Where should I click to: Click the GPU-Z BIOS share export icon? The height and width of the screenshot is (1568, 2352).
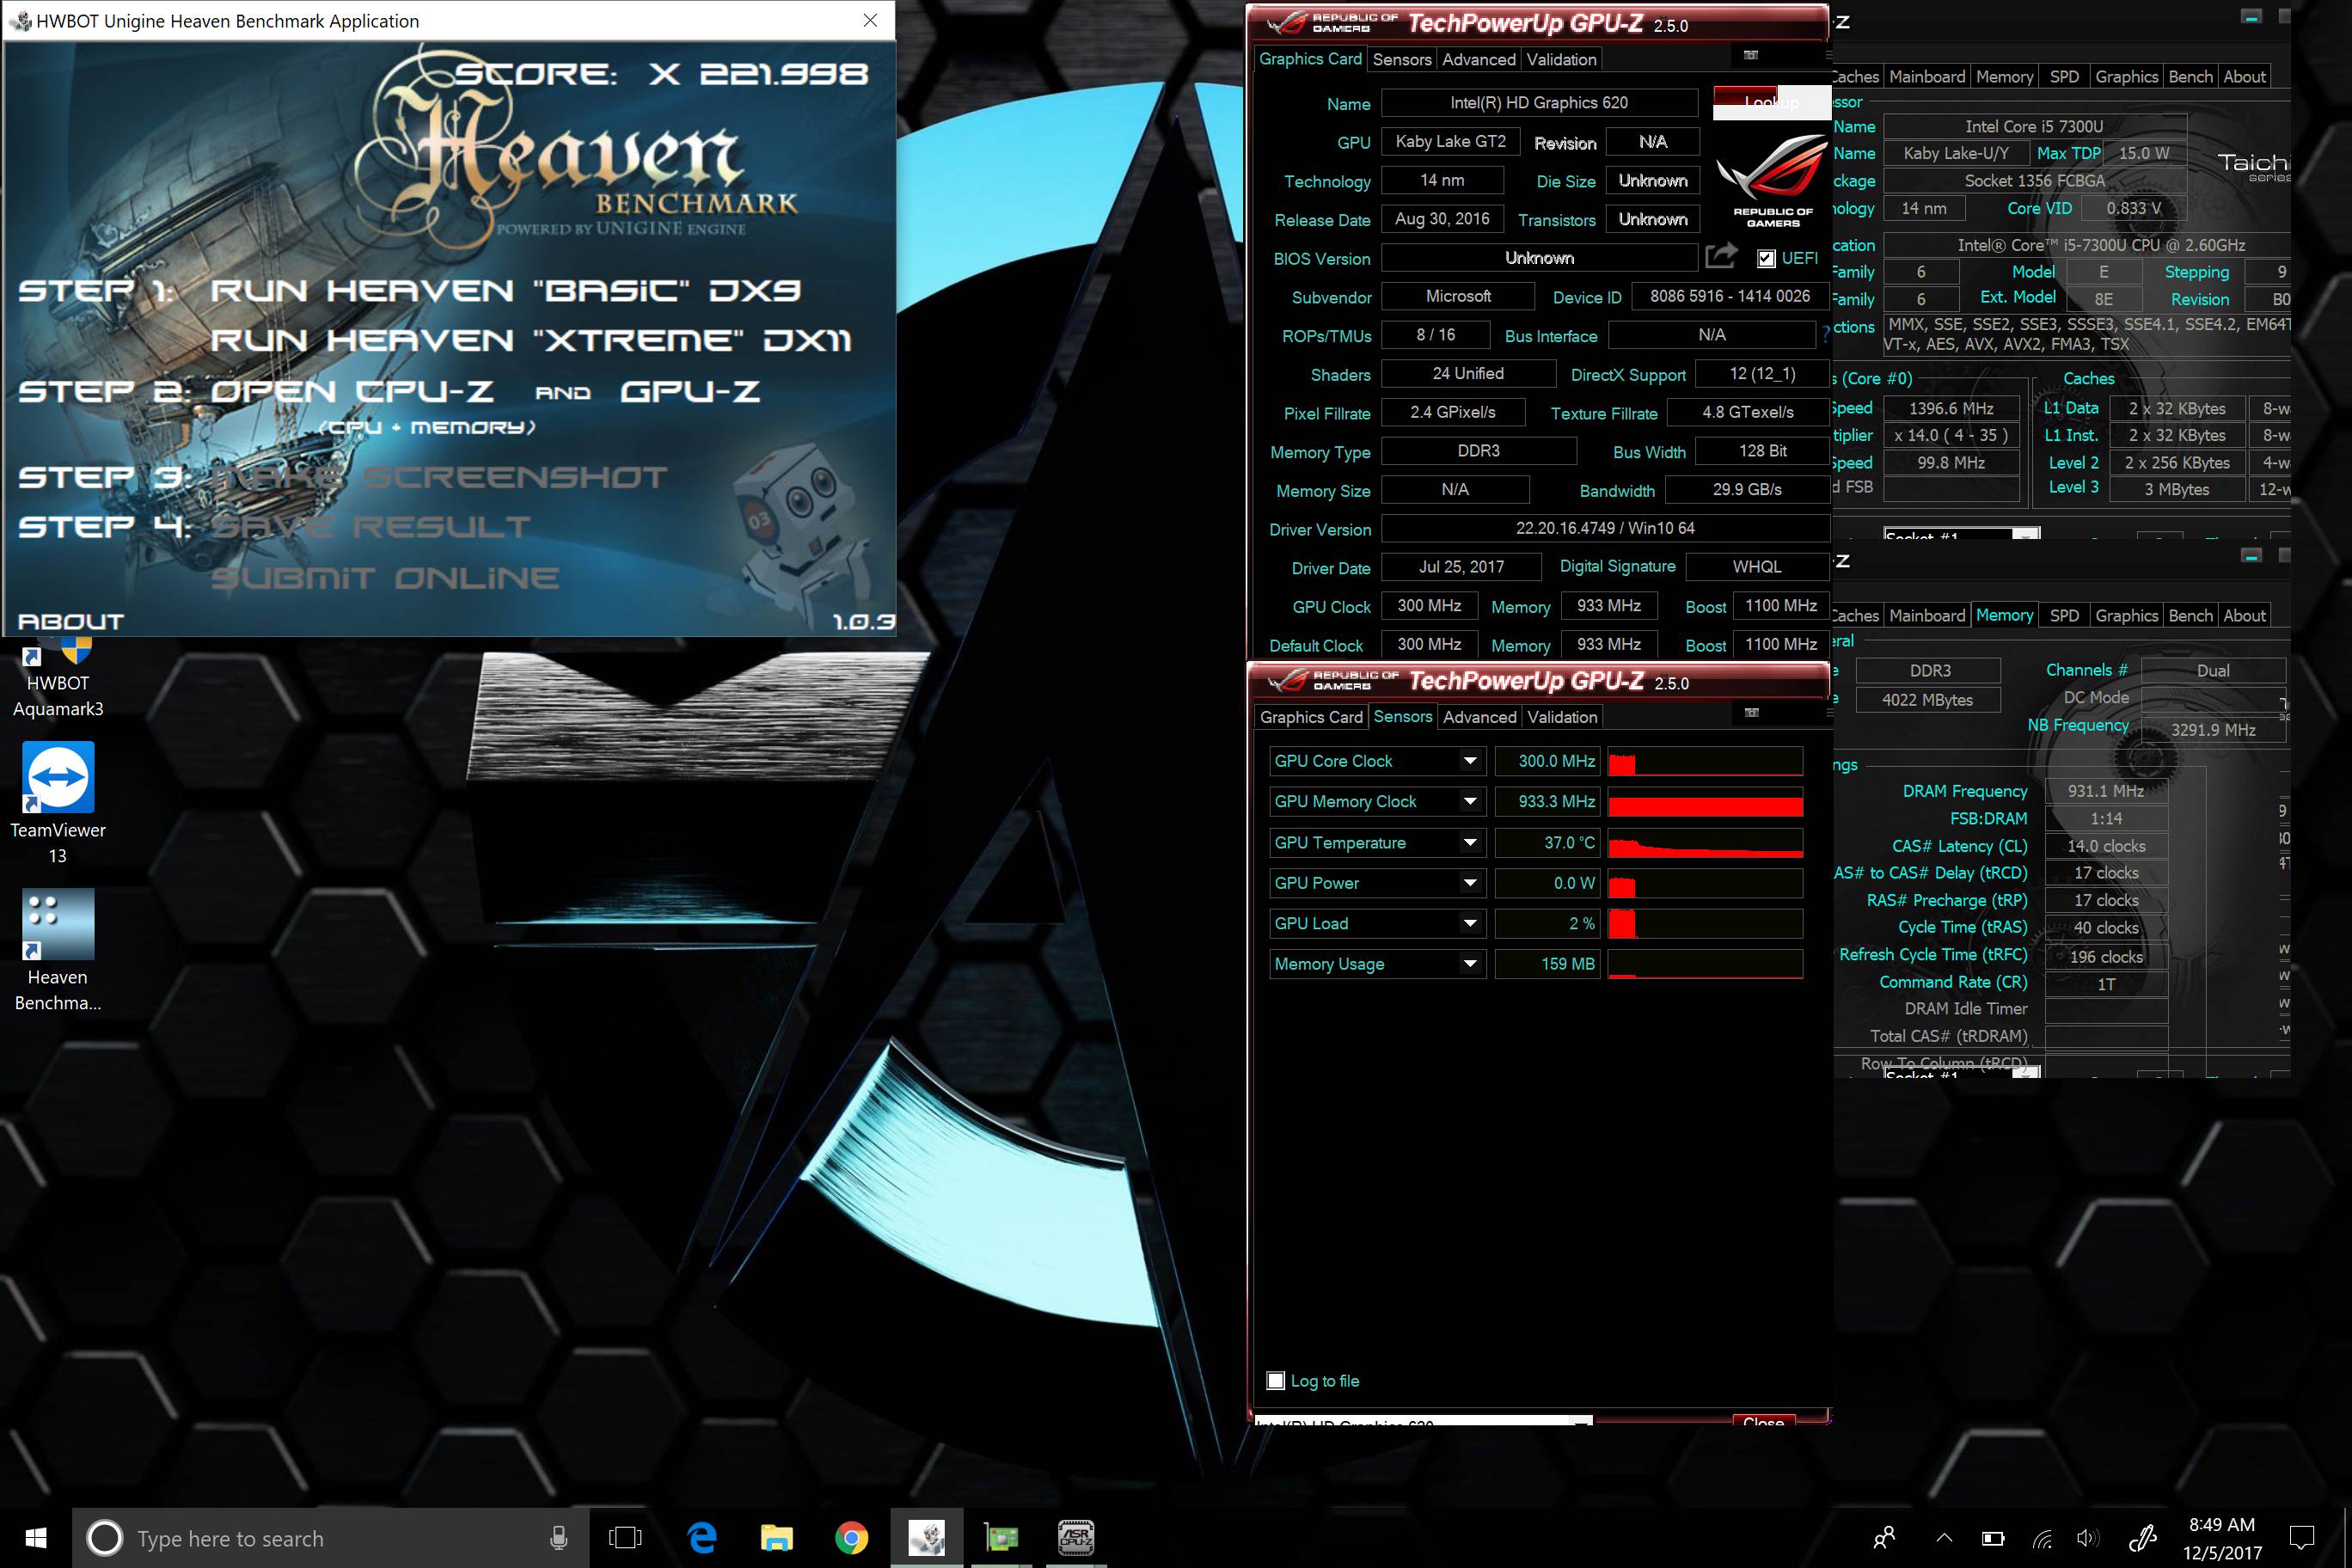coord(1721,257)
